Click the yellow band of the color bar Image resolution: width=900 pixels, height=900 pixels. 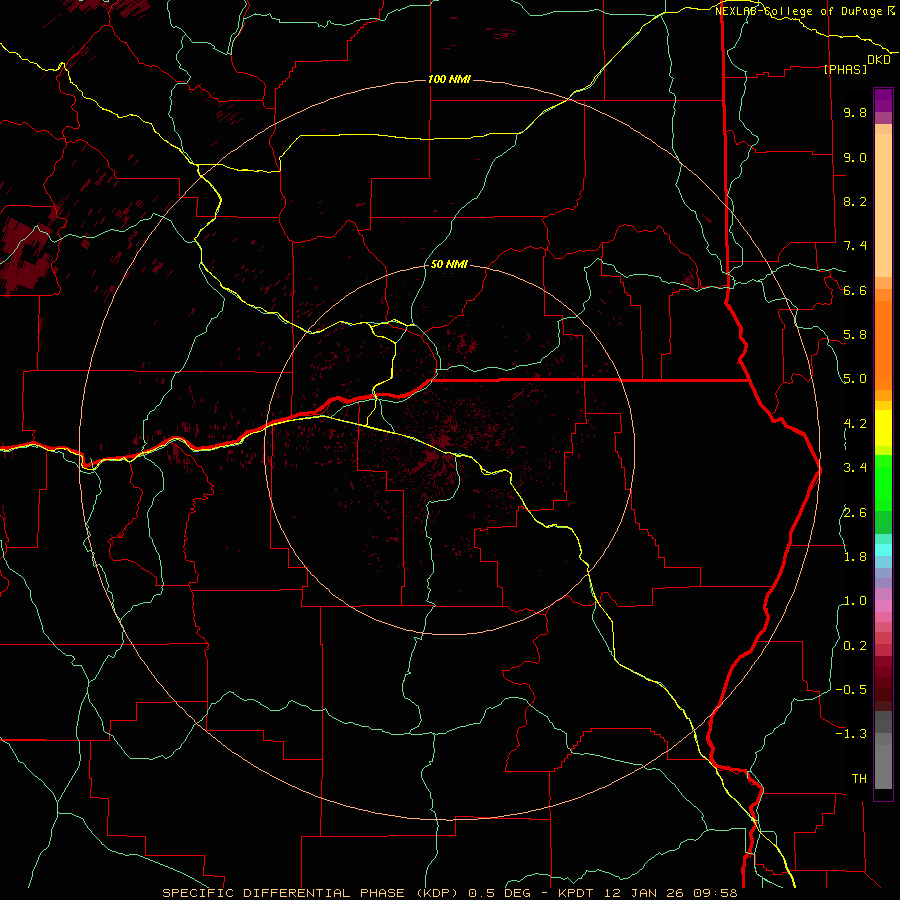(883, 428)
